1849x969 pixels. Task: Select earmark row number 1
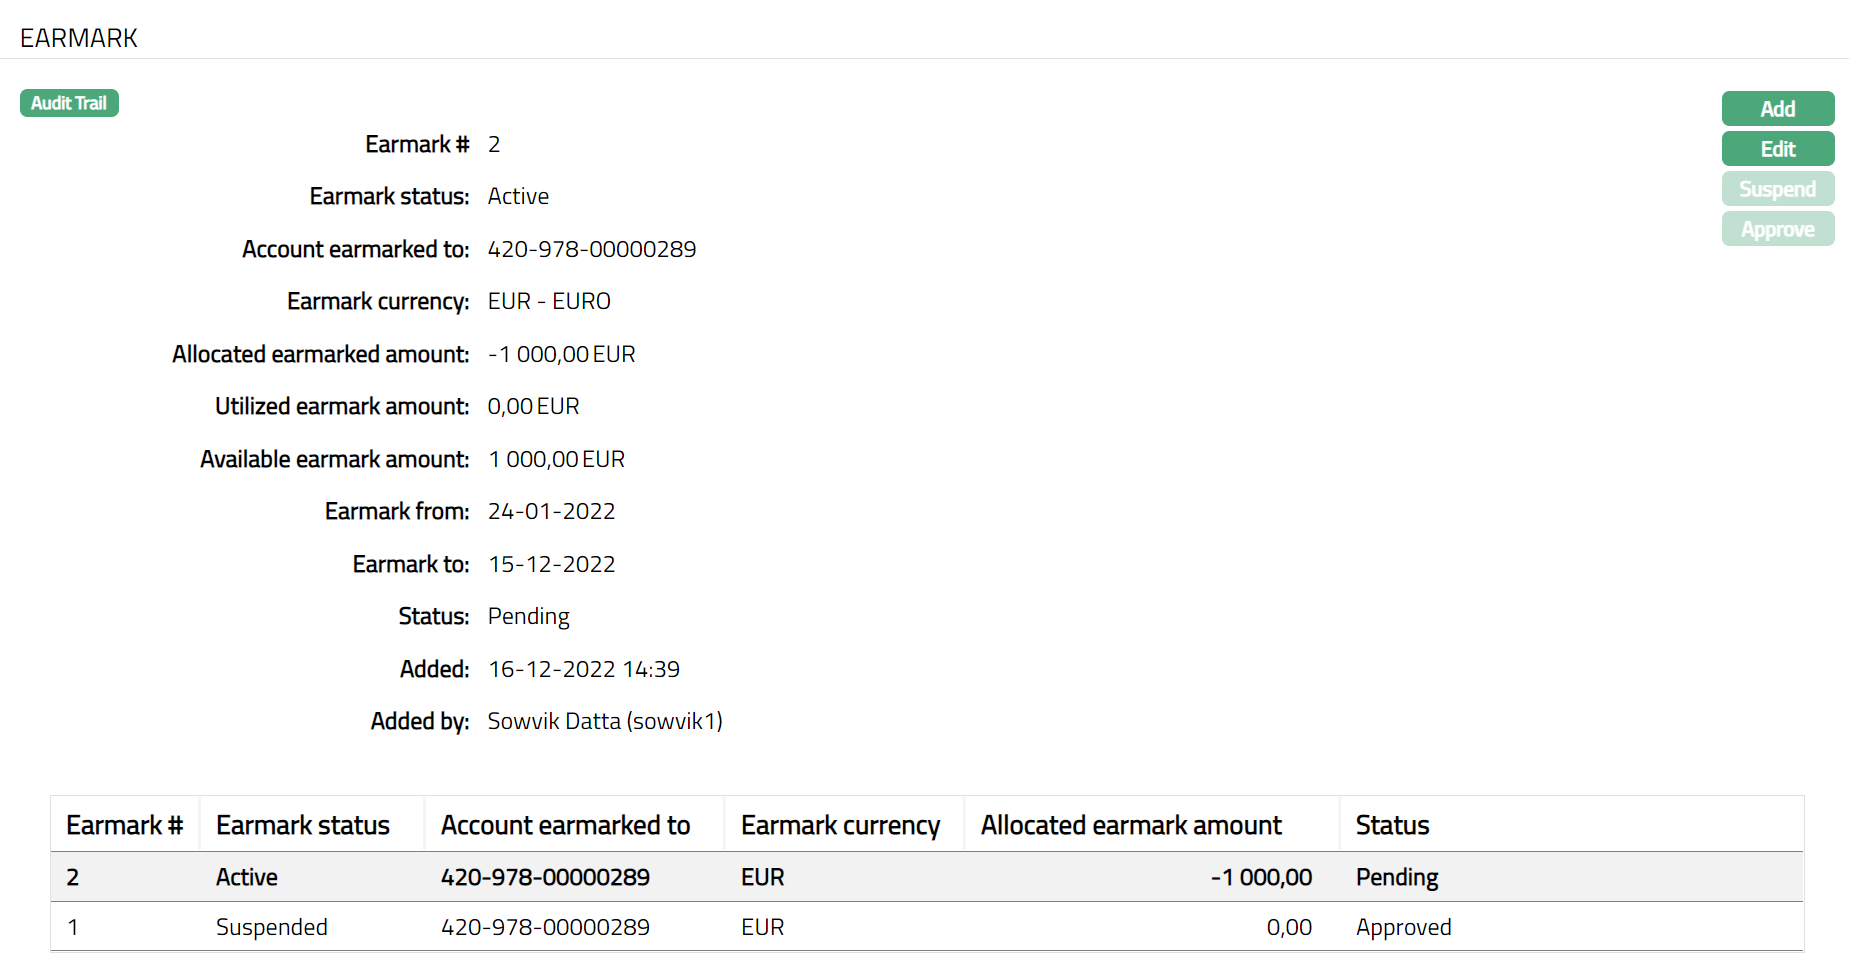click(73, 927)
